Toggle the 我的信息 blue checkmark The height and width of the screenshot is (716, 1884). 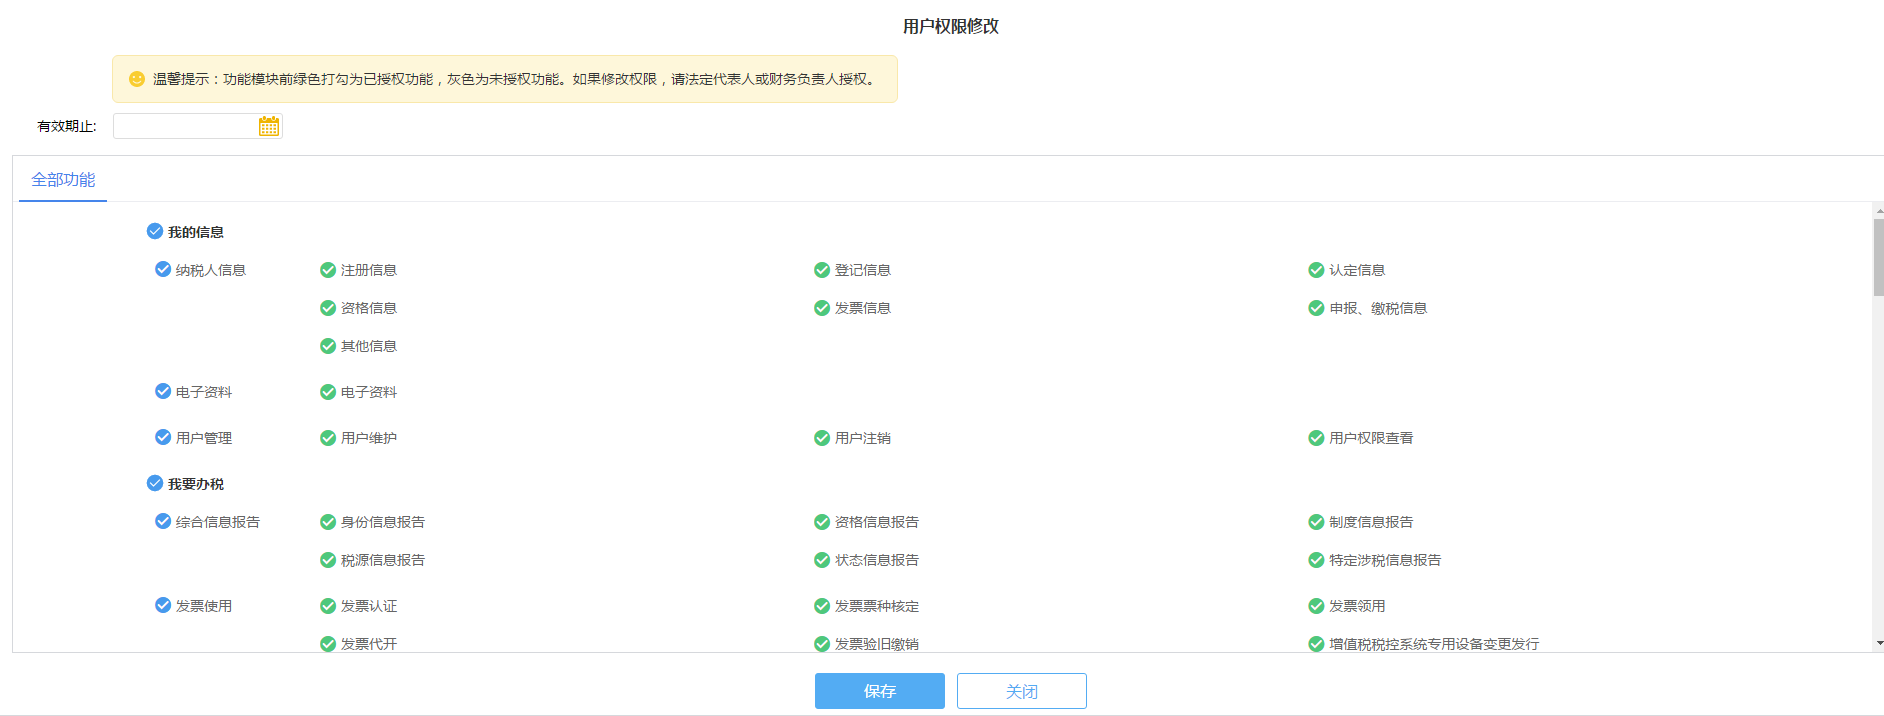point(155,231)
